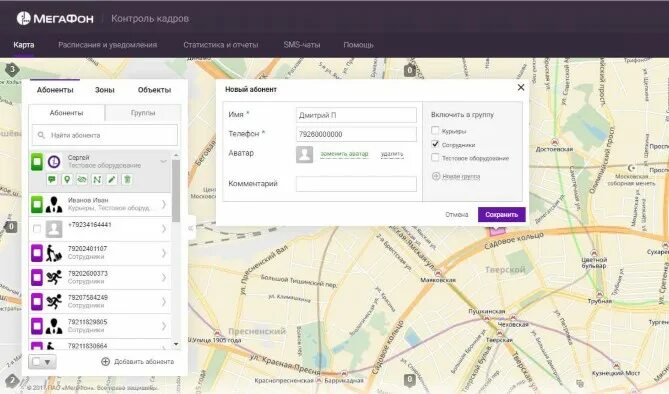Open Расписания и уведомления tab

pos(108,45)
